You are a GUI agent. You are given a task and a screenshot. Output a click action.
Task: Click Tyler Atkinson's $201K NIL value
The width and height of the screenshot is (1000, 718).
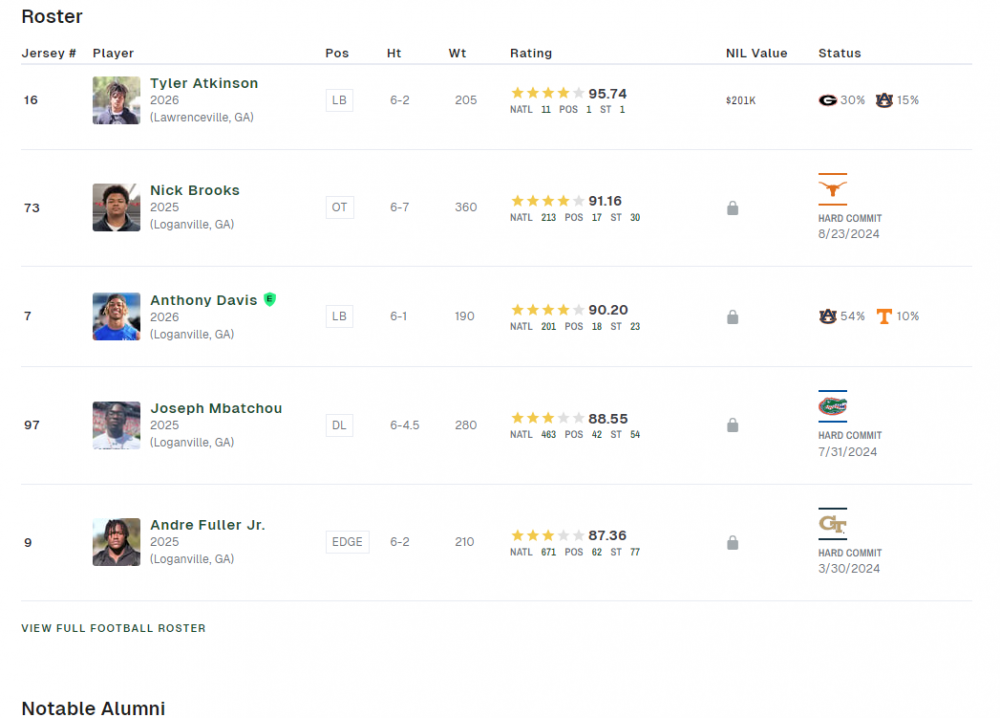pyautogui.click(x=741, y=101)
